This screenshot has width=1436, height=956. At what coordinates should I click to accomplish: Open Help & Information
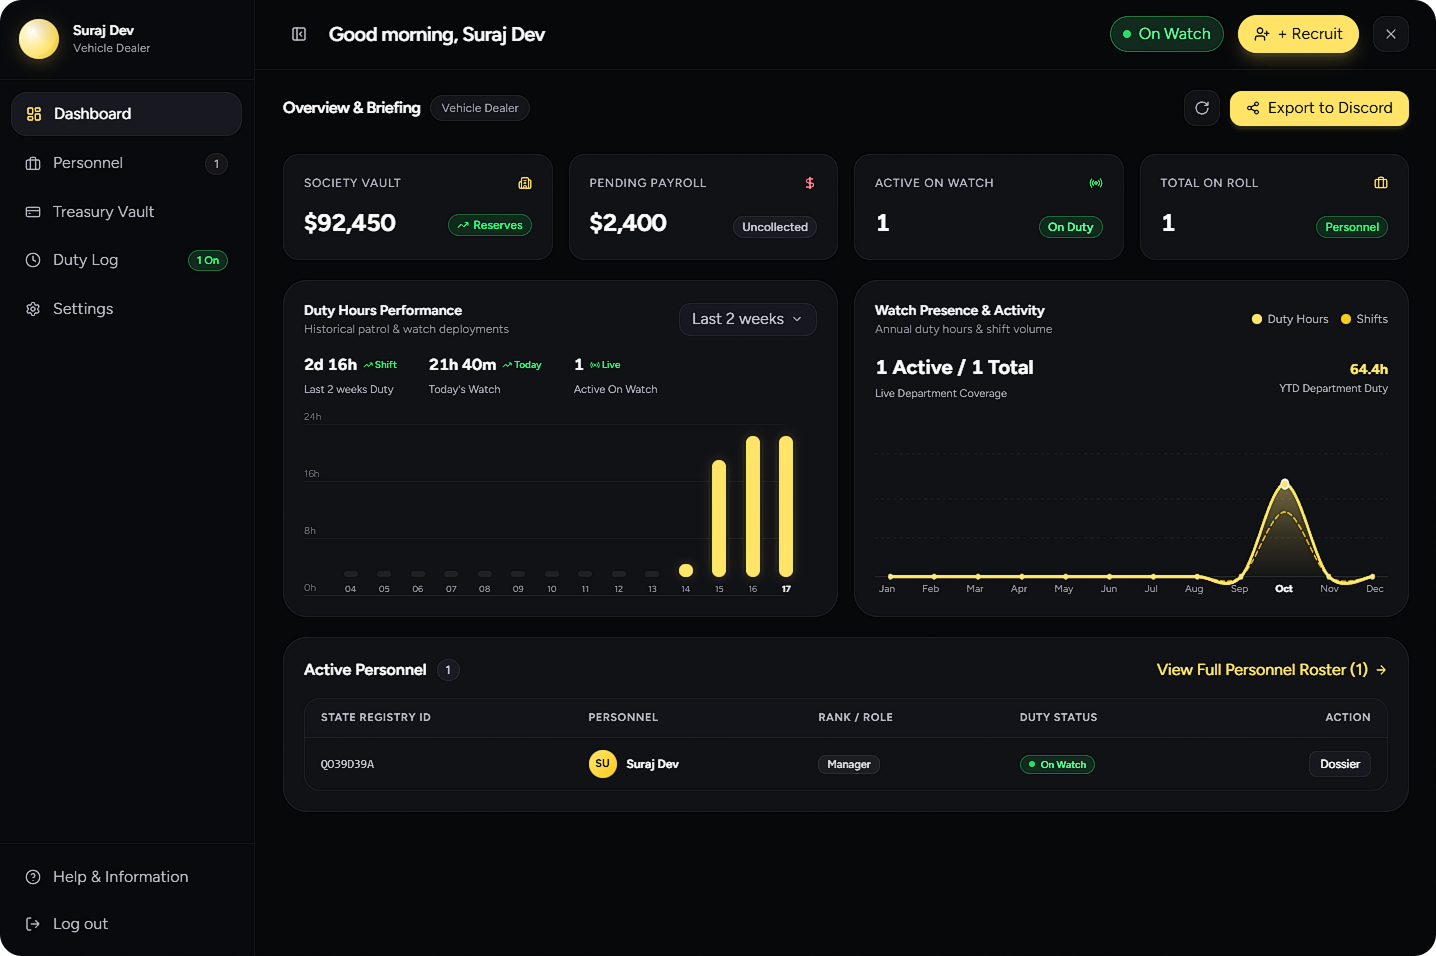[x=126, y=877]
